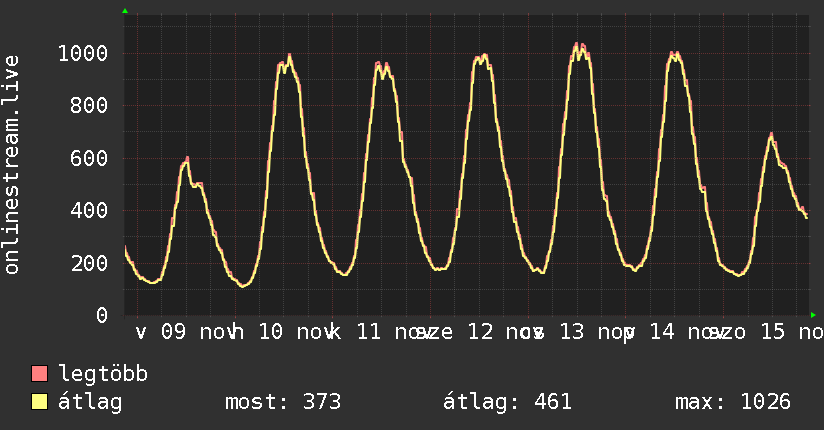The width and height of the screenshot is (824, 430).
Task: Select the legtöbb legend label
Action: coord(104,375)
